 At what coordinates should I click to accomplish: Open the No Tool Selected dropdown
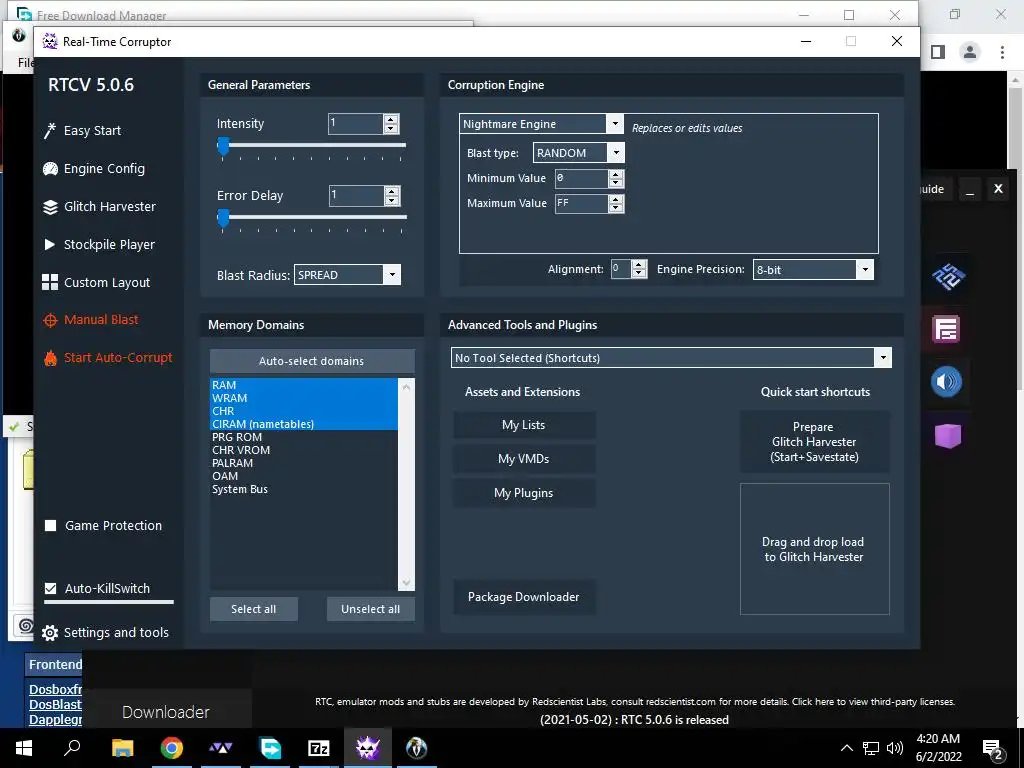tap(883, 358)
